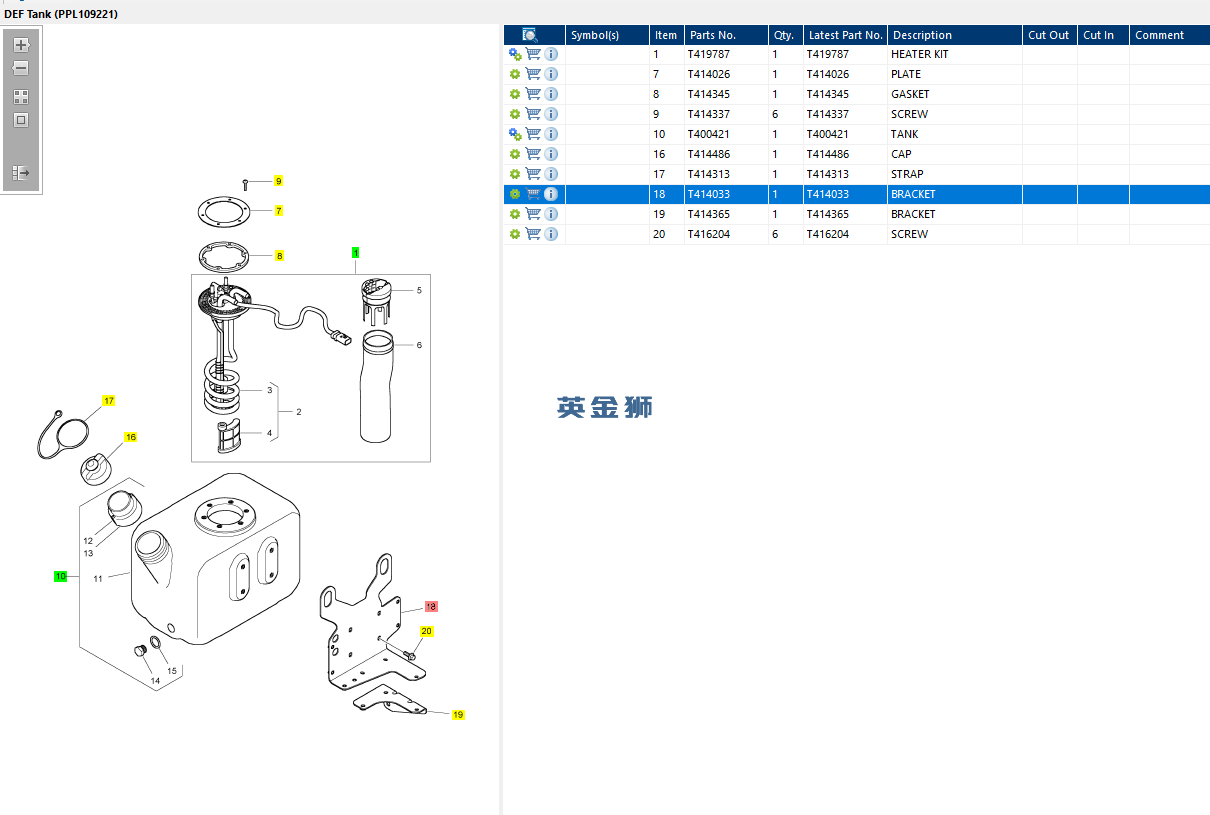Click green callout 1 above the heater kit box

tap(355, 252)
